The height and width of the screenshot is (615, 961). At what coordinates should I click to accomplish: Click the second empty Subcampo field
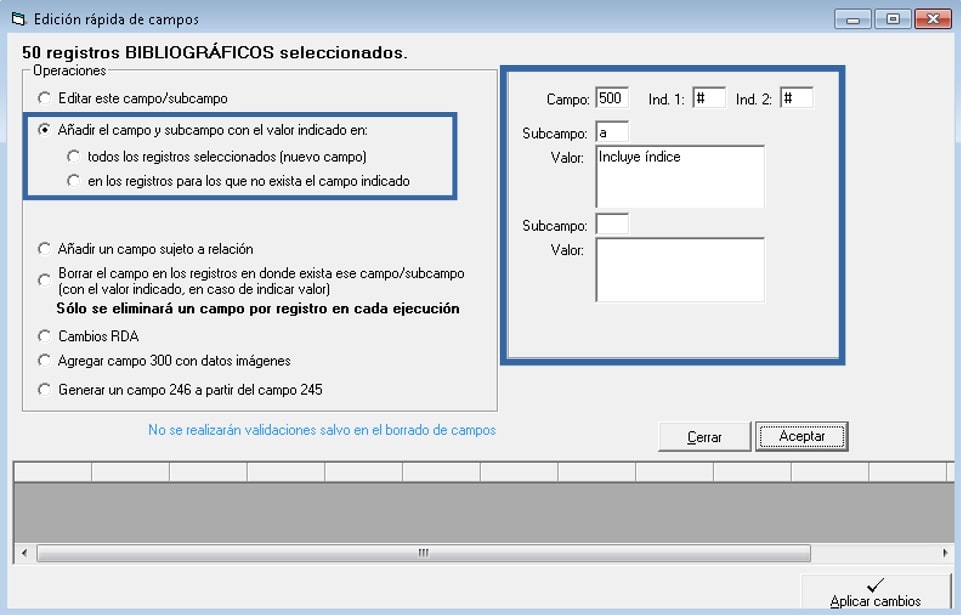(612, 224)
